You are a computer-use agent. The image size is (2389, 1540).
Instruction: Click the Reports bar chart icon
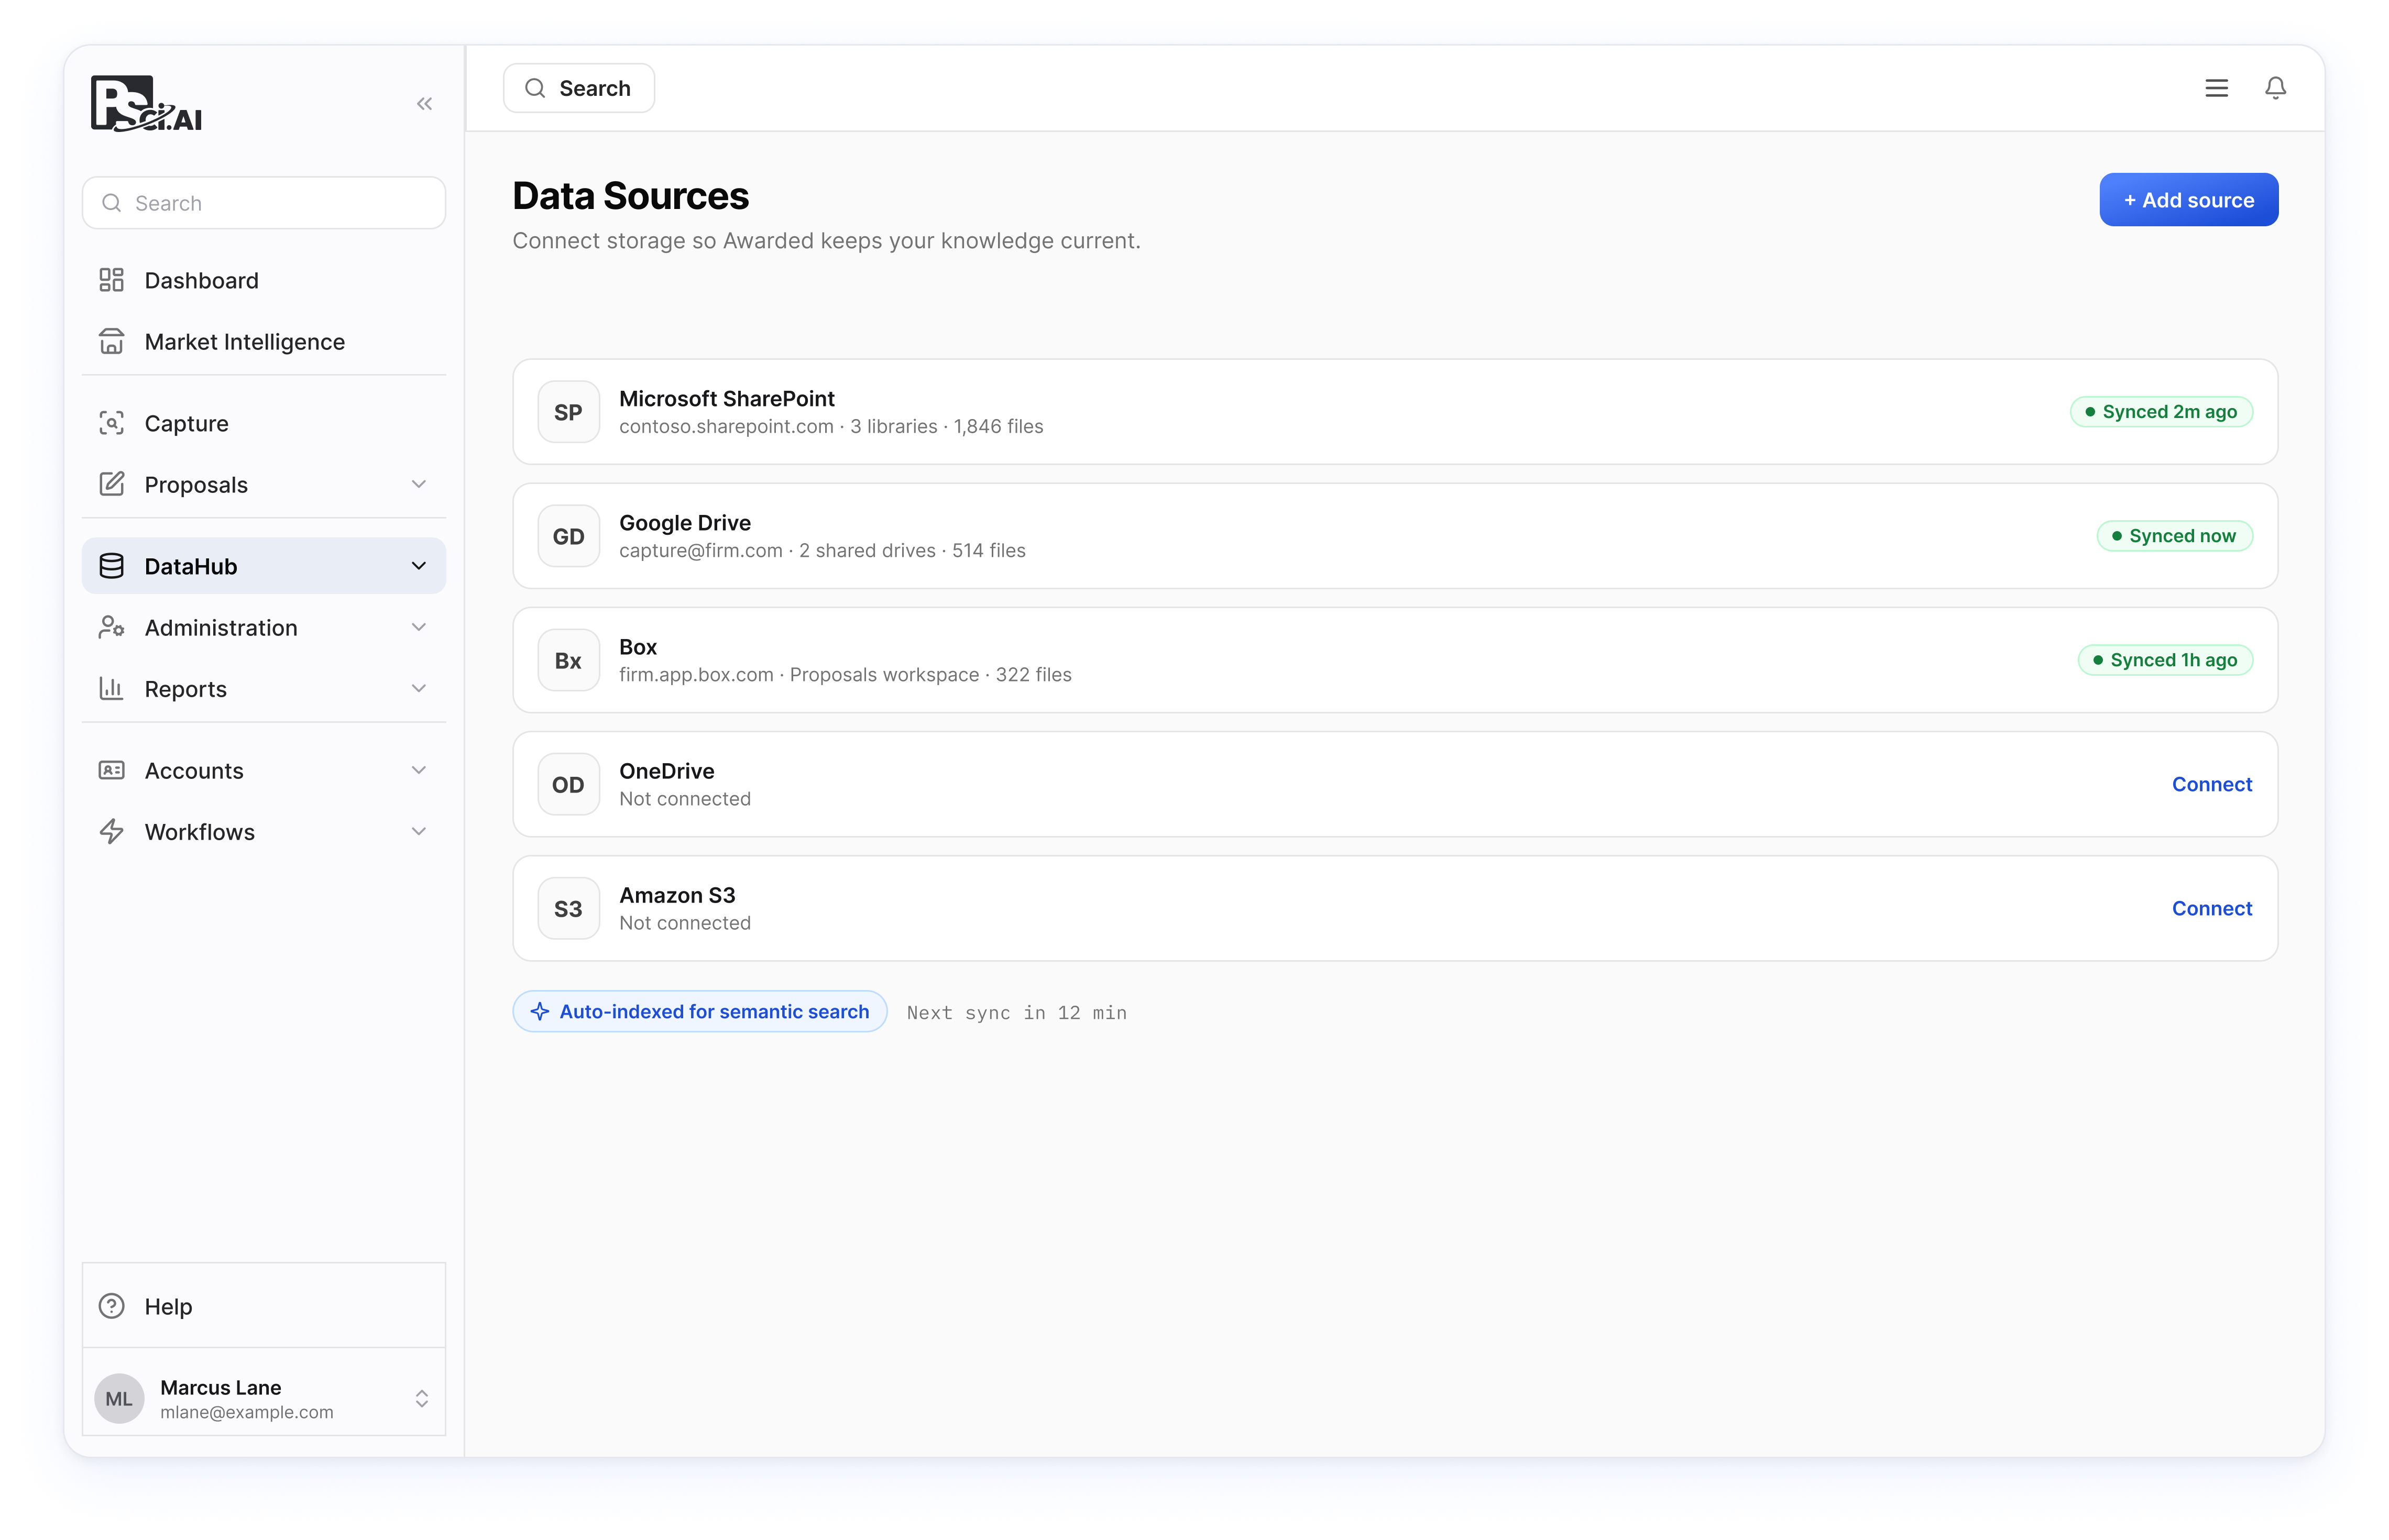point(111,689)
